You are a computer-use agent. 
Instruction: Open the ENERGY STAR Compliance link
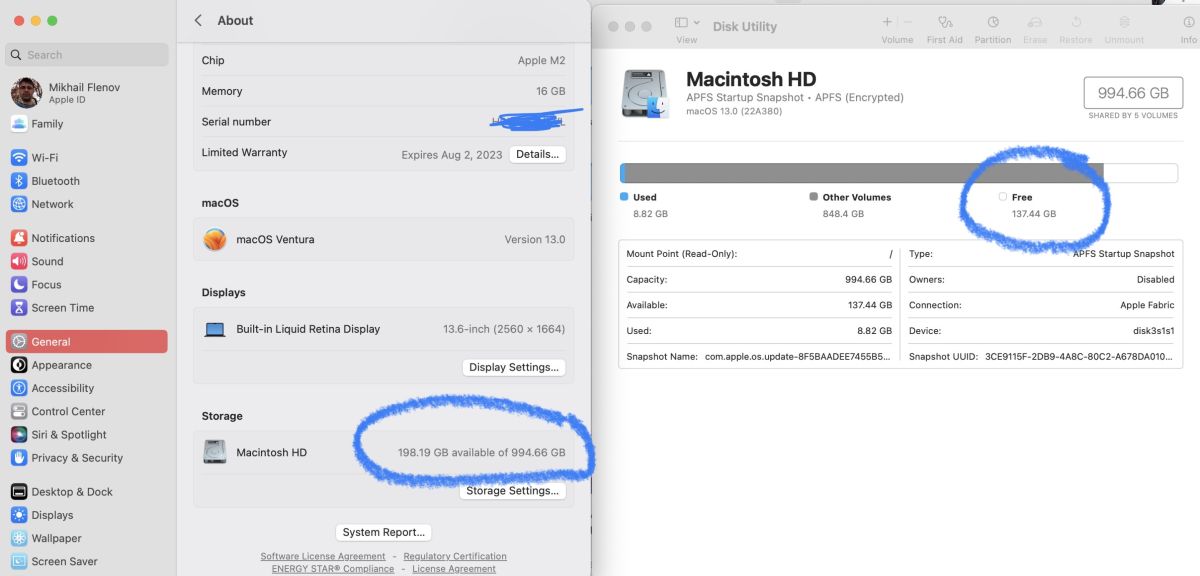[333, 569]
